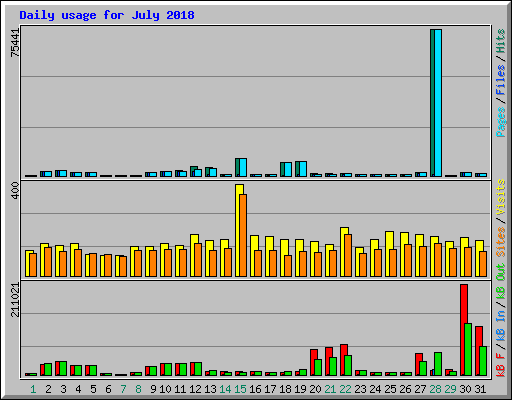Click the yellow visits bar for day 22
512x400 pixels.
pyautogui.click(x=344, y=252)
